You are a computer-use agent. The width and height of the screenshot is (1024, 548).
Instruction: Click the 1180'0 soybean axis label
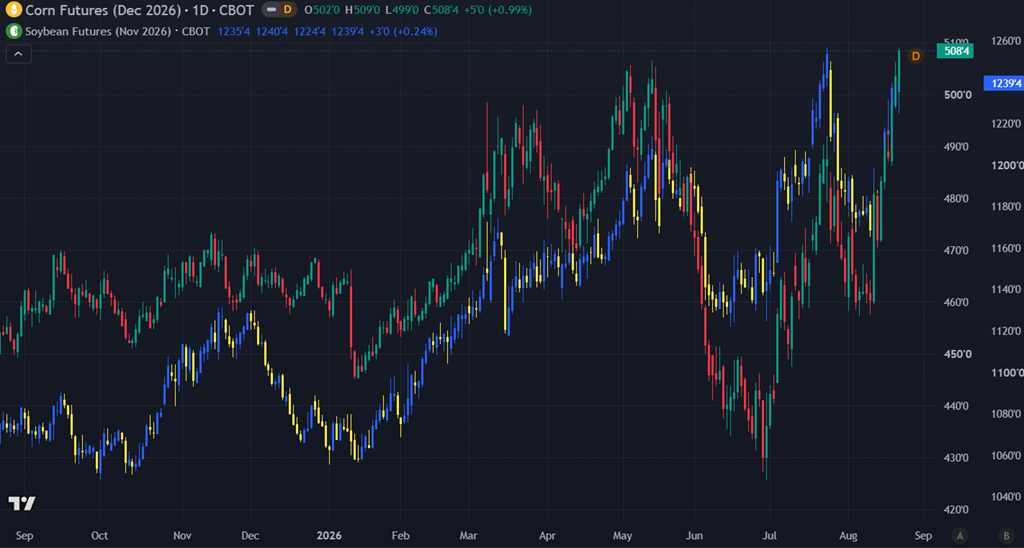1006,206
